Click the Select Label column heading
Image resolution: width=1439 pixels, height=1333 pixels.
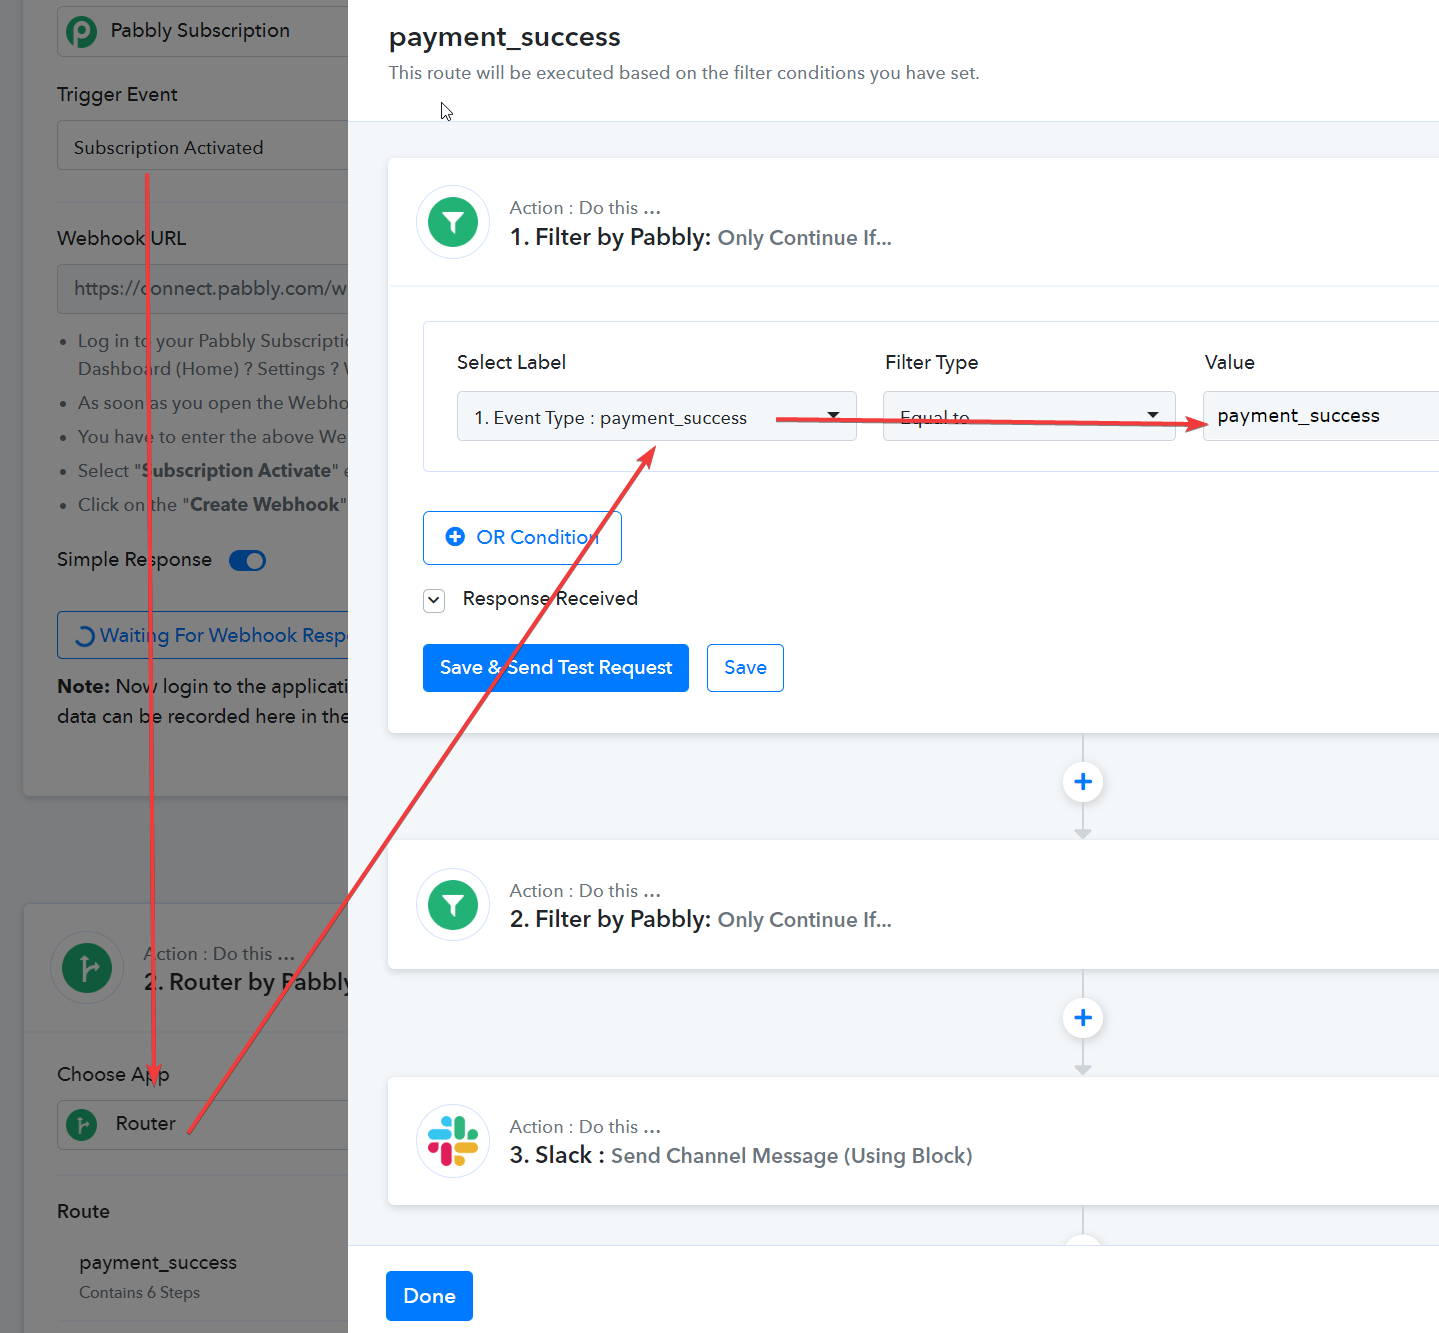tap(511, 362)
